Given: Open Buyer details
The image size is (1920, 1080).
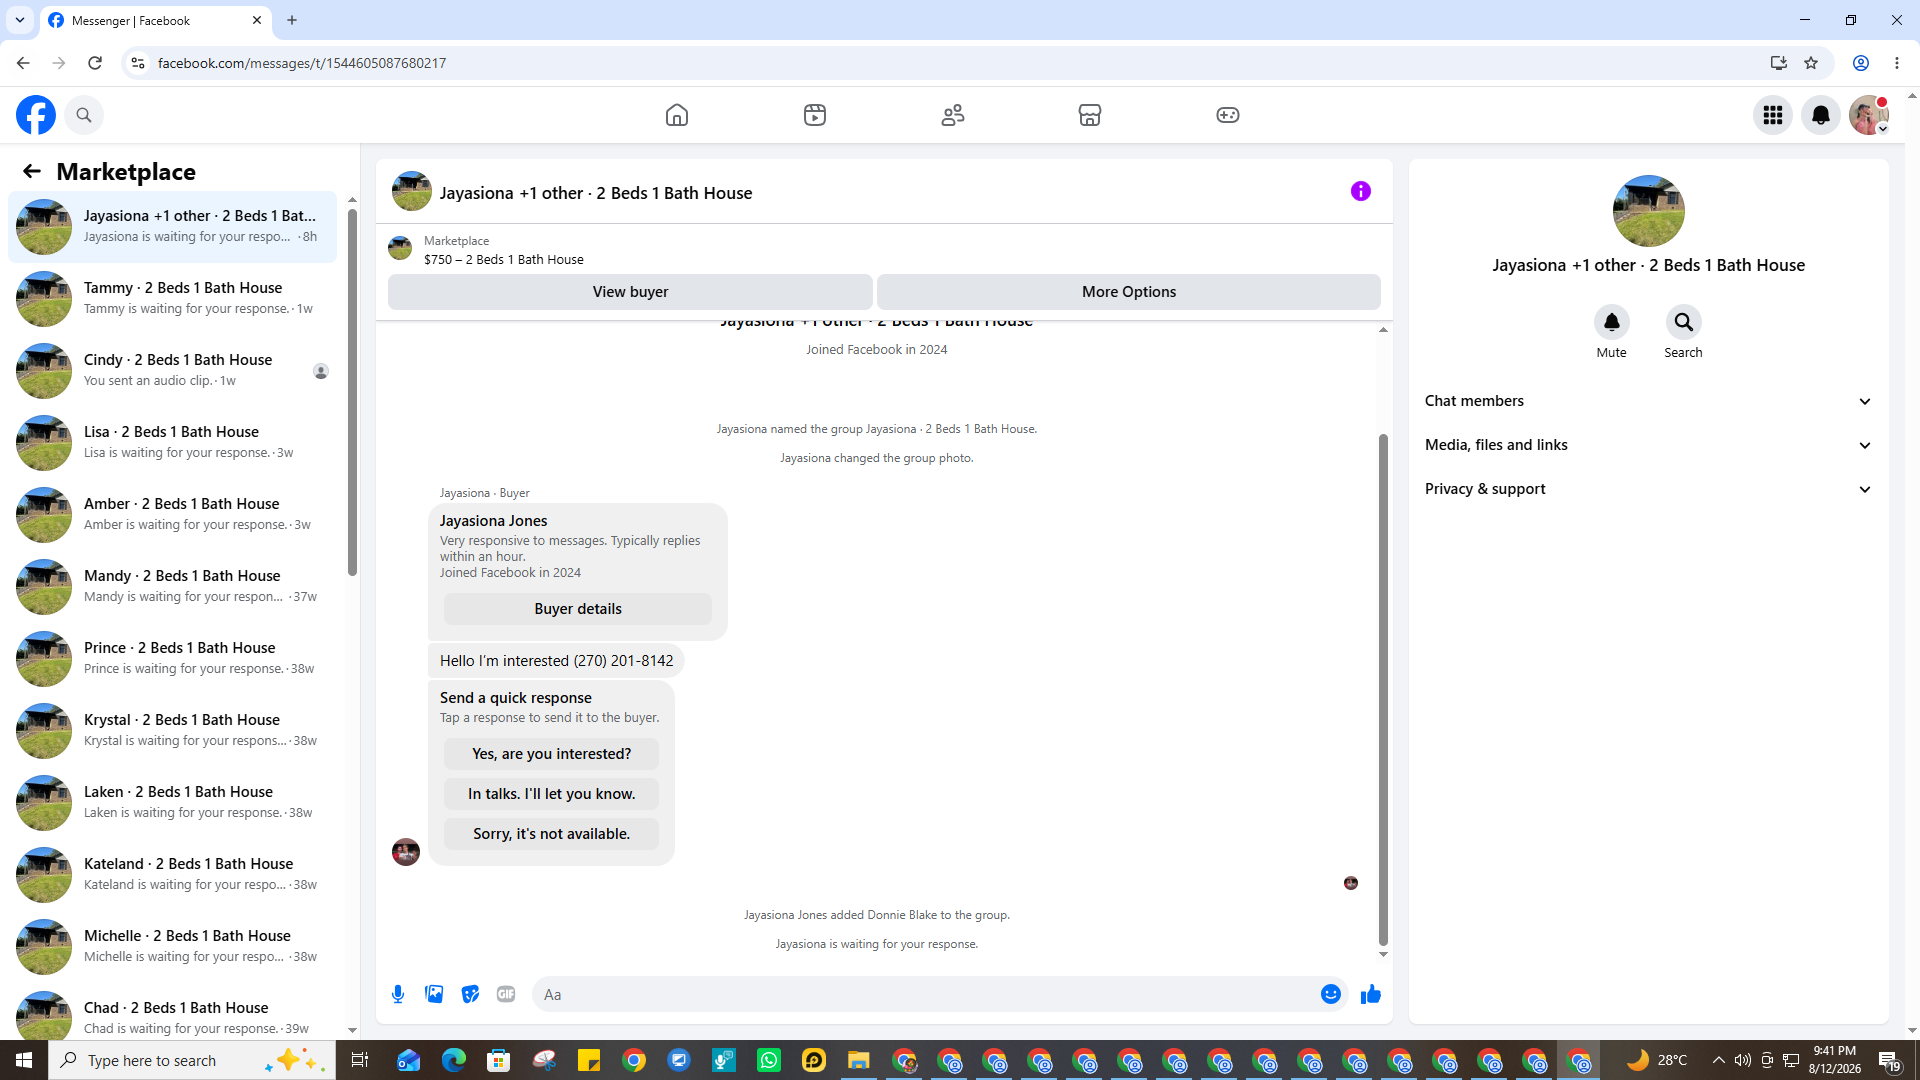Looking at the screenshot, I should point(578,609).
